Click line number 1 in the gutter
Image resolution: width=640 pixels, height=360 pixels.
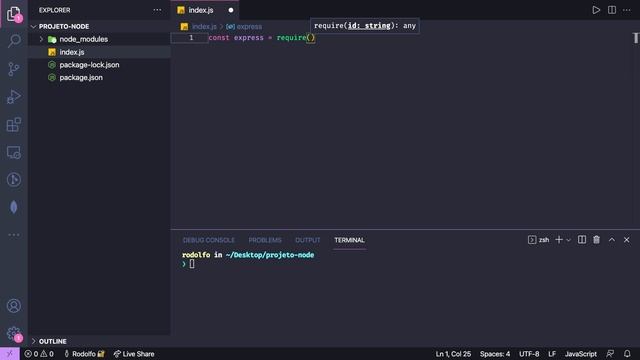(x=191, y=38)
